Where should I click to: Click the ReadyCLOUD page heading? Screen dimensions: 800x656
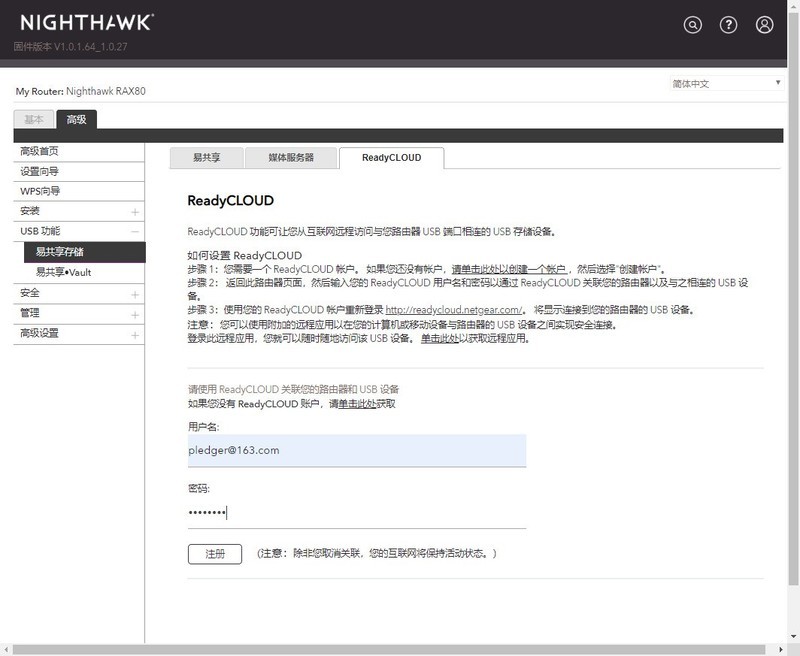[x=231, y=200]
